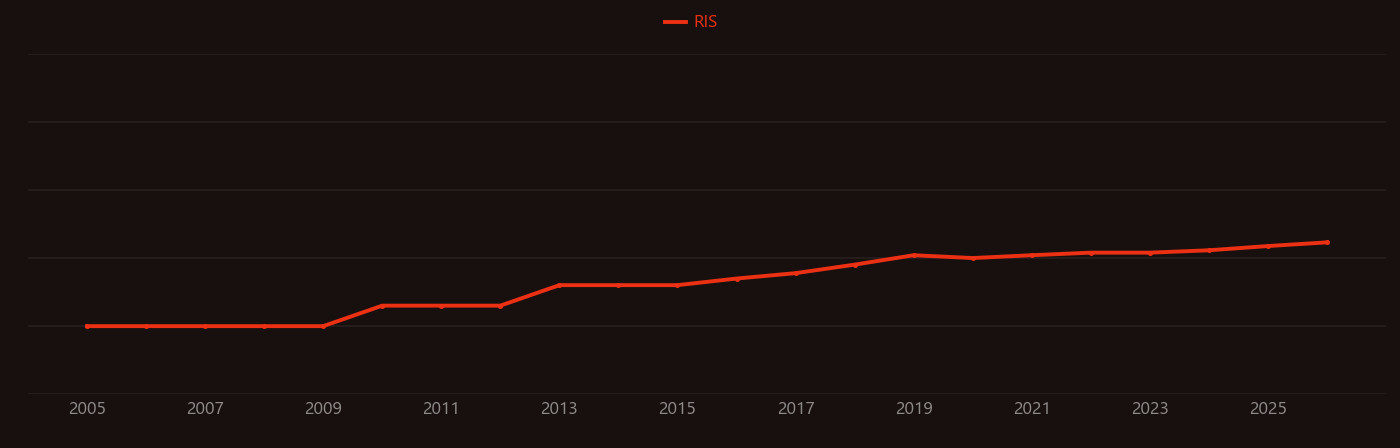
Task: Select the 2019 peak data point
Action: coord(914,255)
